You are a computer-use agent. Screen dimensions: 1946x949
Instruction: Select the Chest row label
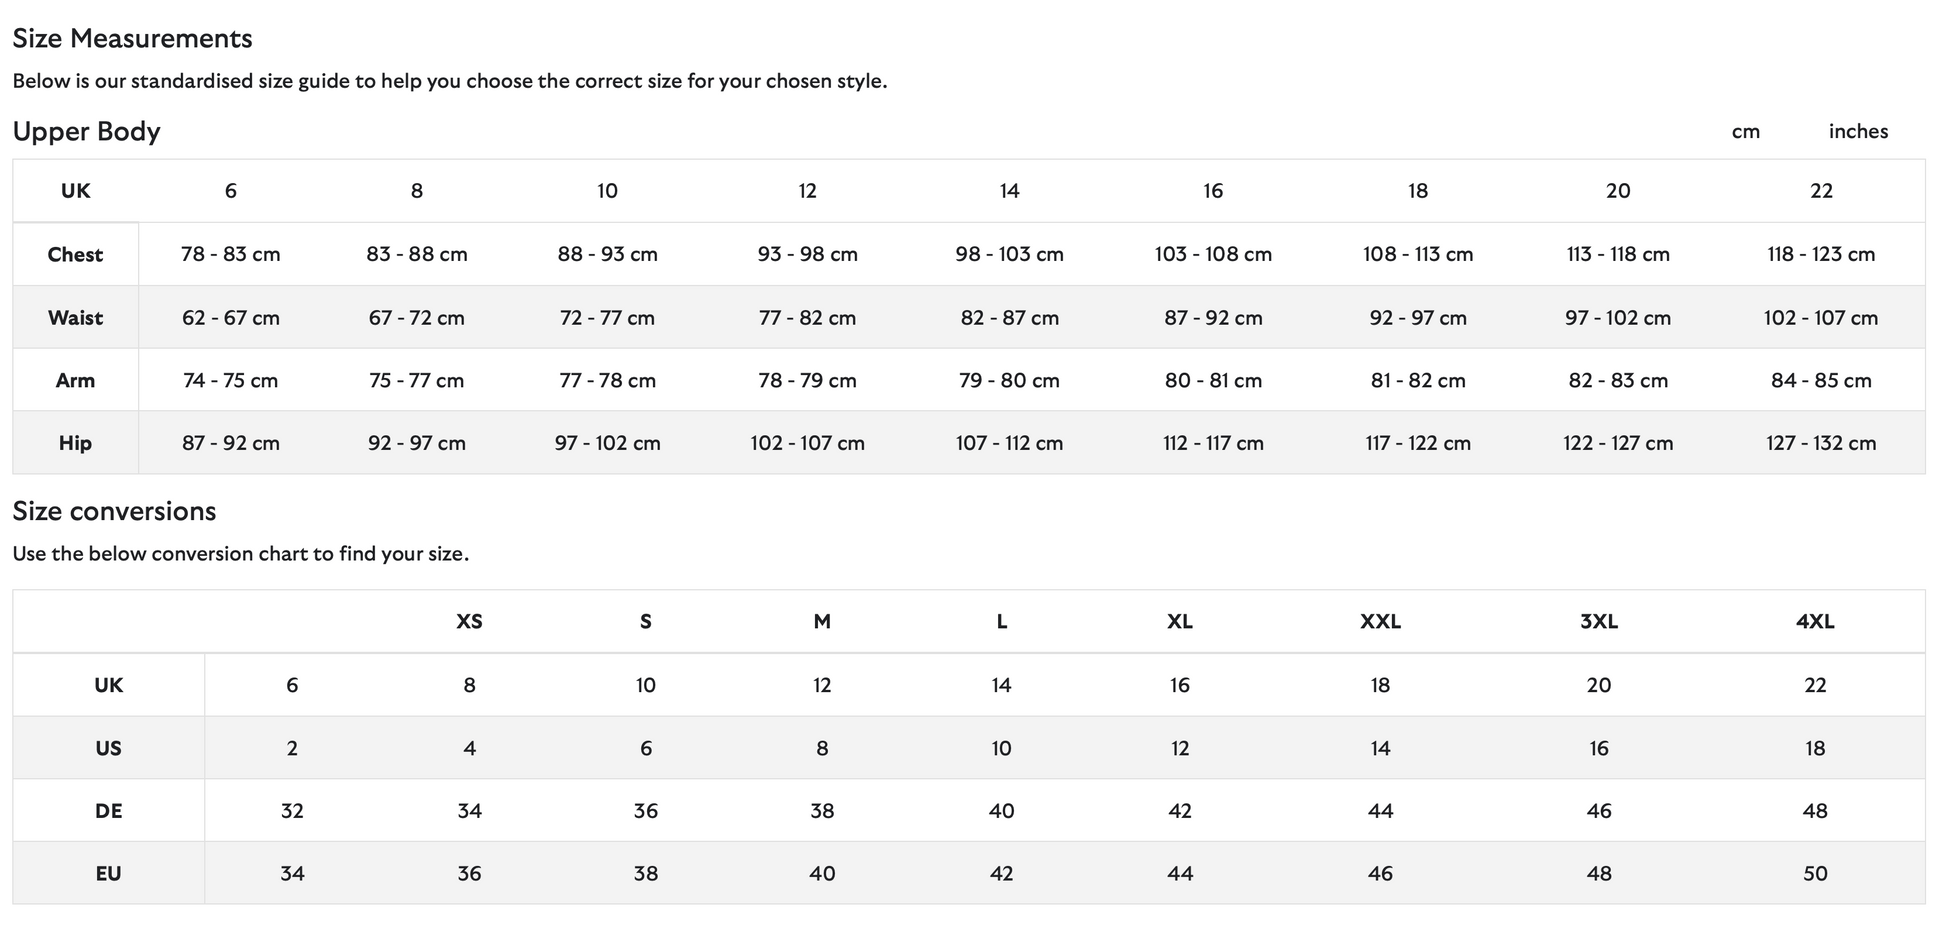(x=75, y=254)
